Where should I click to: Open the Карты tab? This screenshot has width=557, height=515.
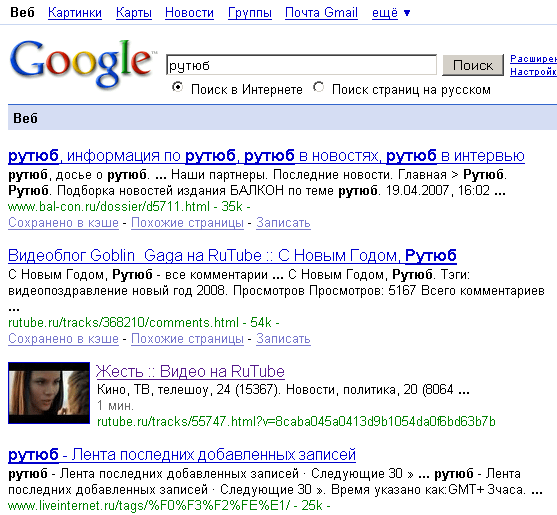pyautogui.click(x=134, y=13)
